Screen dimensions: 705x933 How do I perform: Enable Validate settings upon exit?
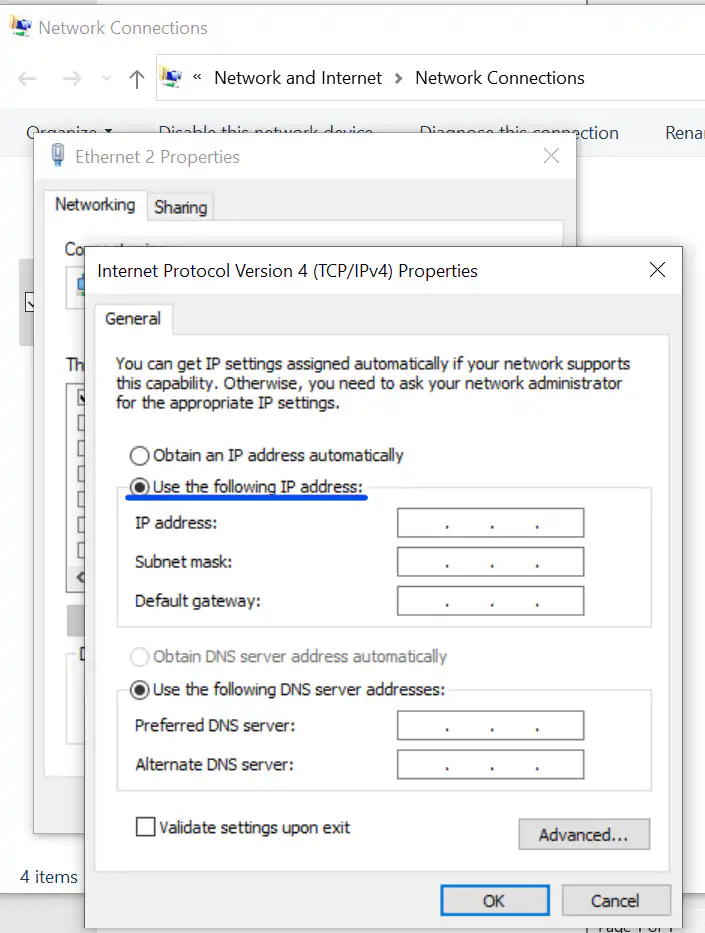(x=146, y=827)
